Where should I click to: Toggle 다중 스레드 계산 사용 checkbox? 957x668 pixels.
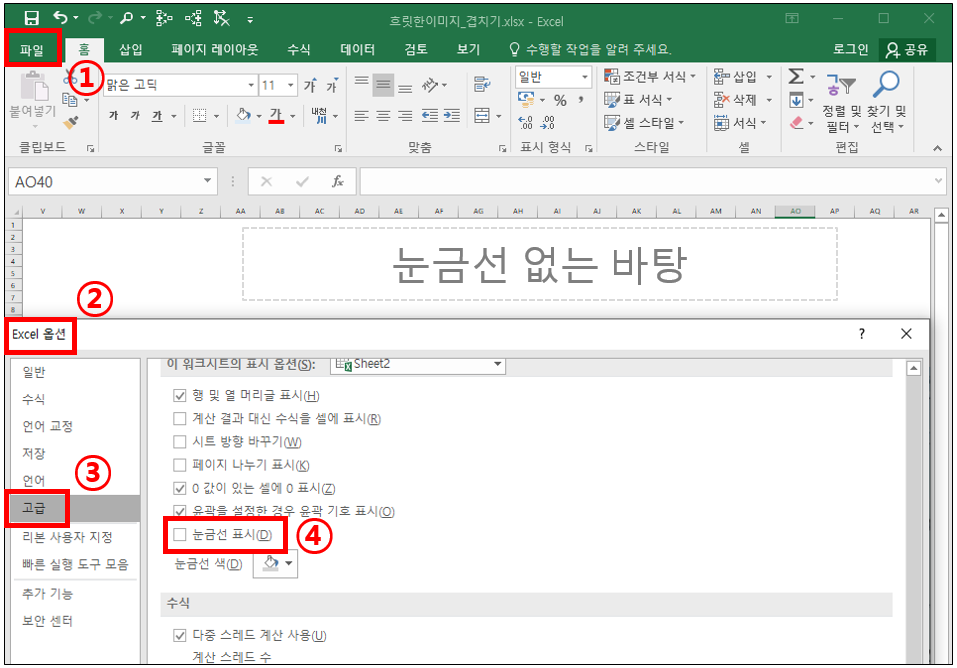(x=179, y=636)
